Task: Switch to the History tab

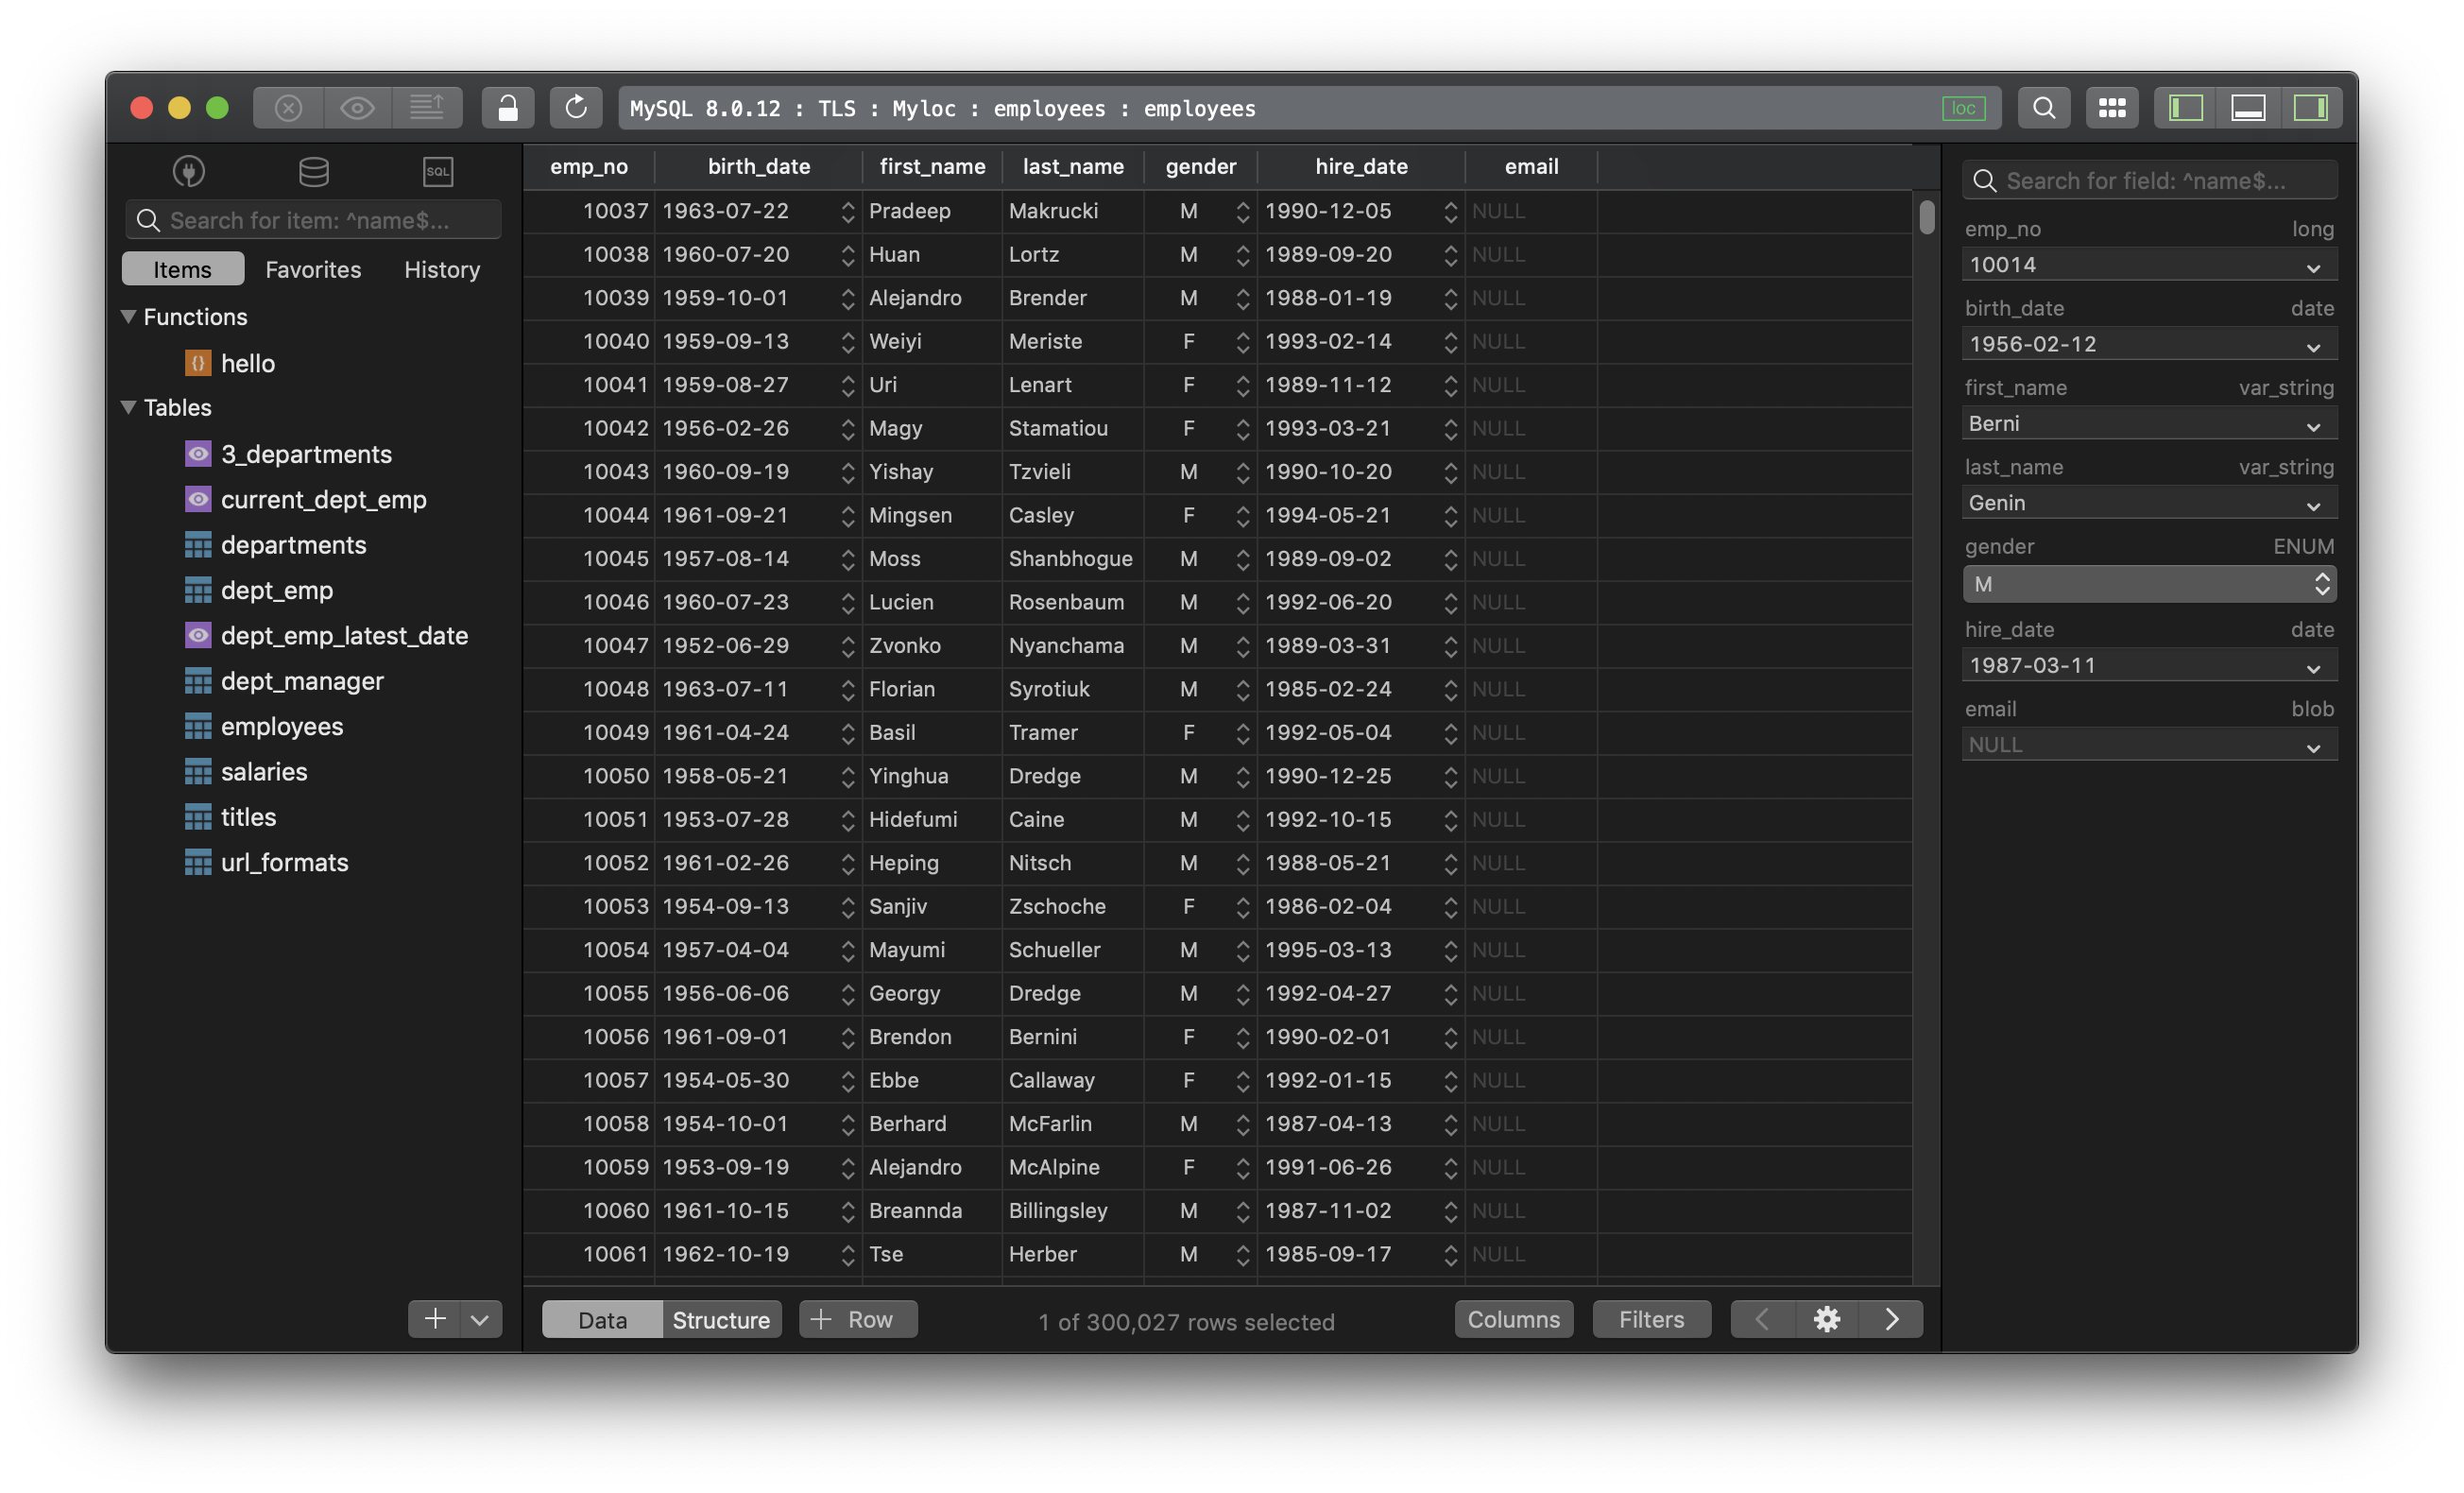Action: (x=442, y=269)
